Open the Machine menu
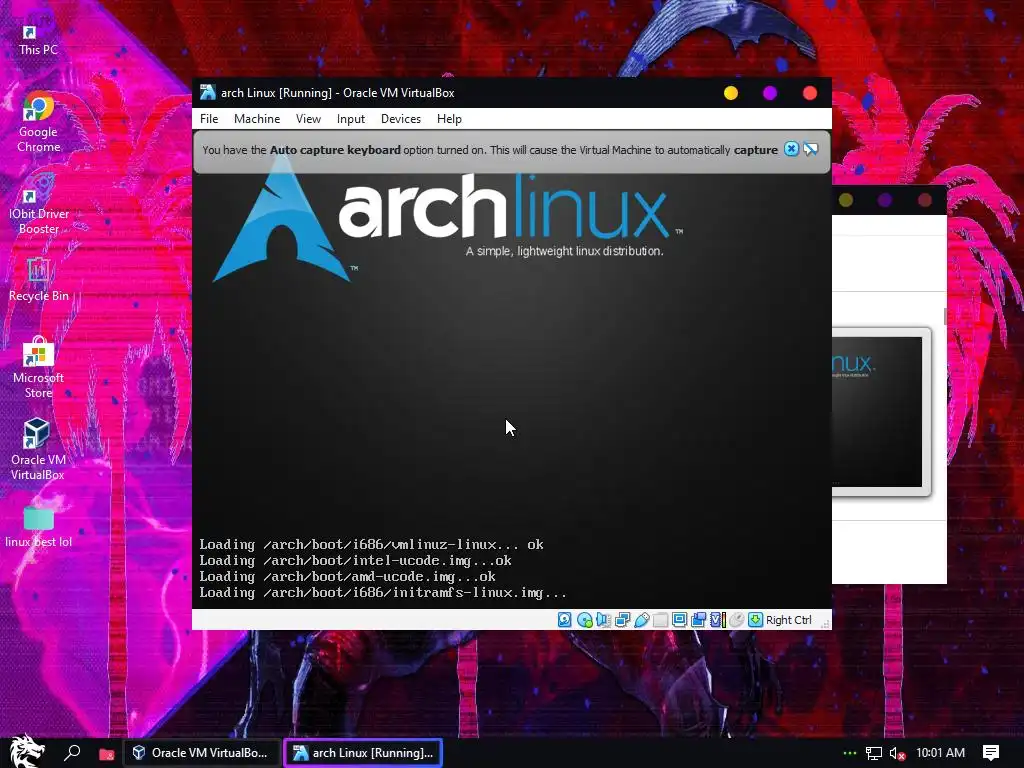This screenshot has height=768, width=1024. coord(257,119)
